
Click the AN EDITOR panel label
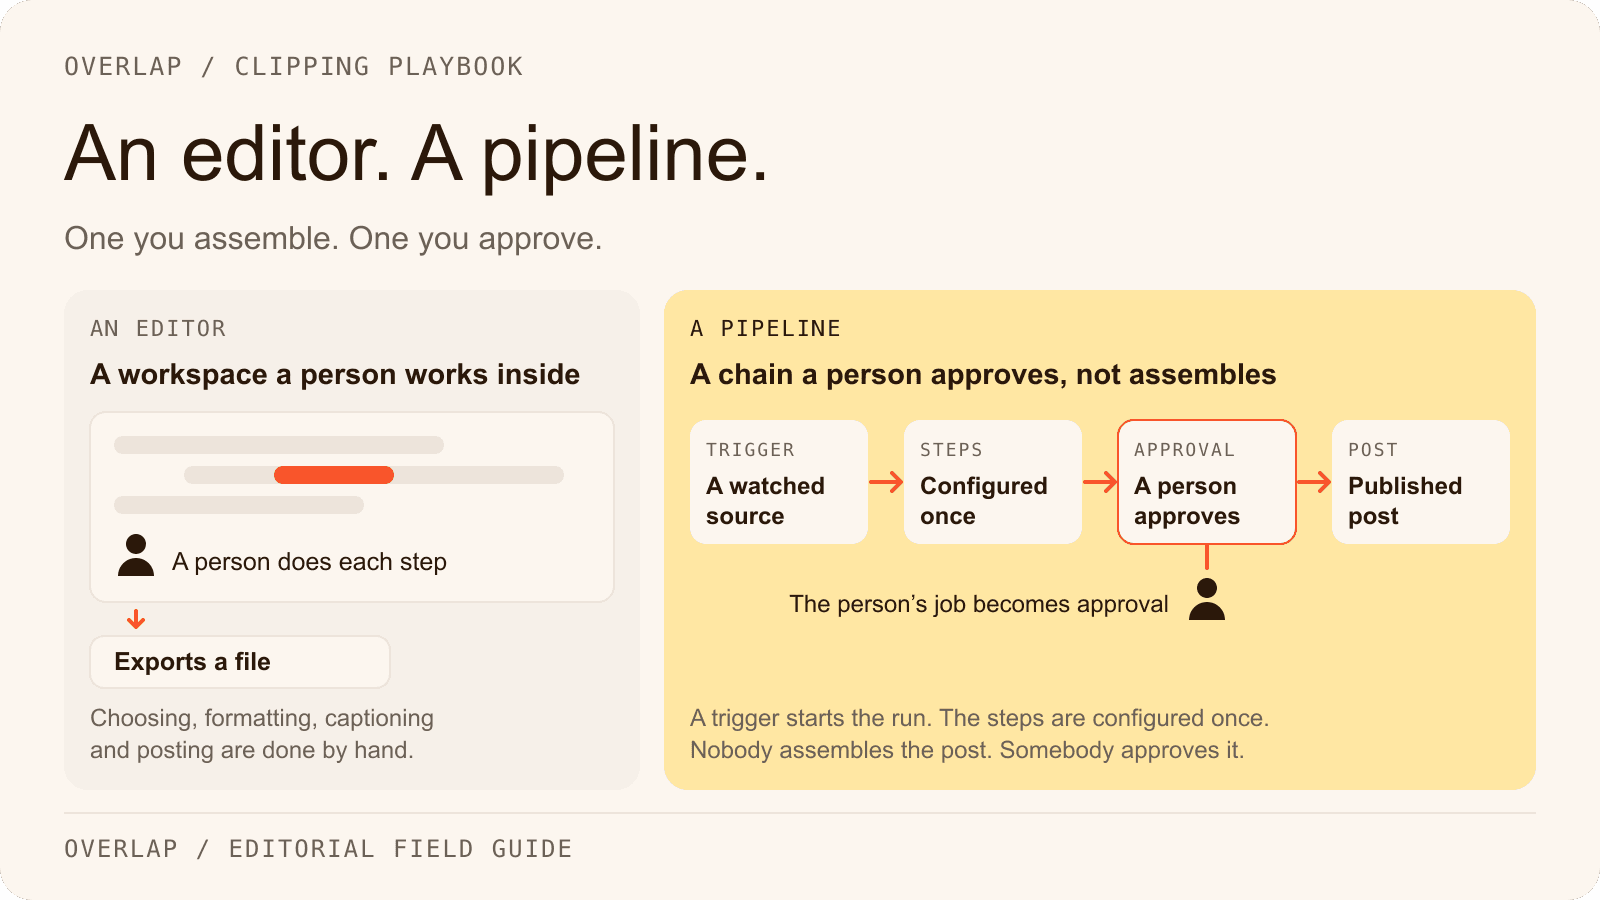click(158, 329)
